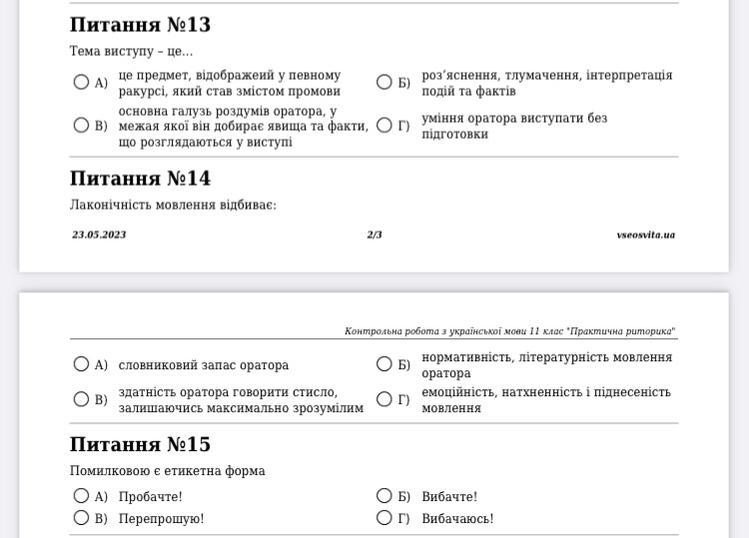Click the Питання №14 heading
Viewport: 749px width, 538px height.
click(140, 179)
